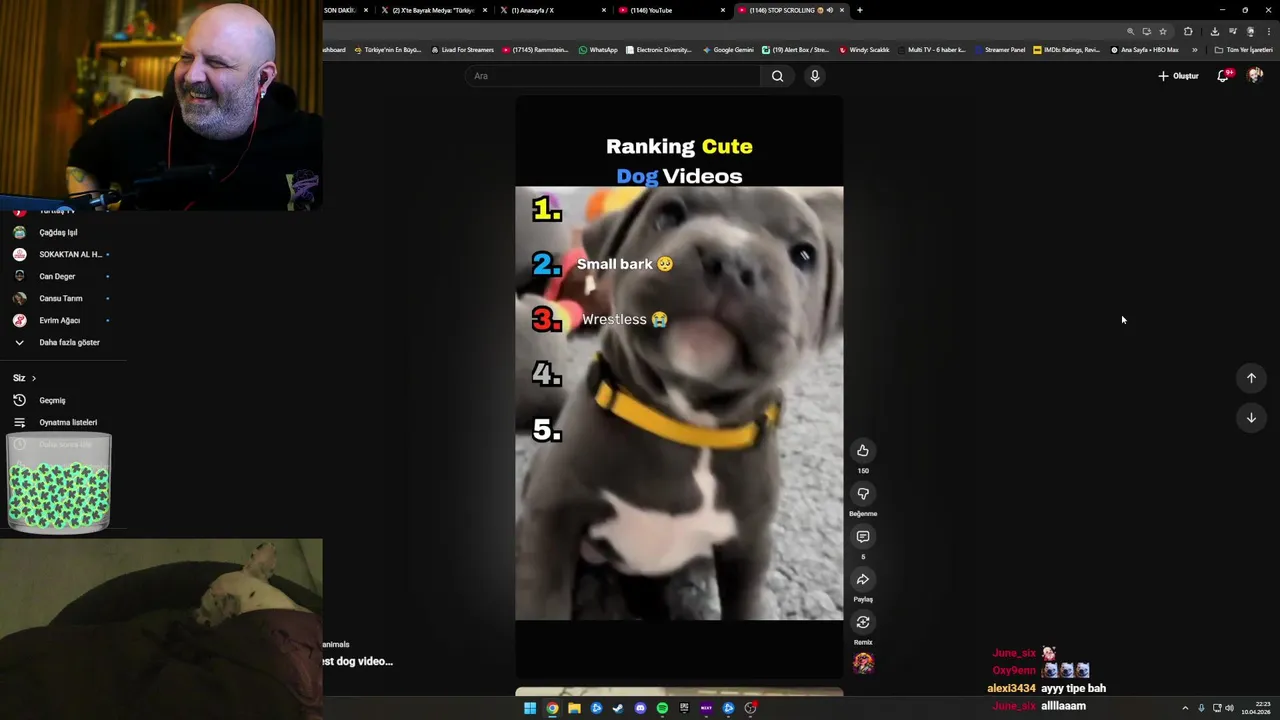Viewport: 1280px width, 720px height.
Task: Share the Short with Paylaş icon
Action: (x=863, y=580)
